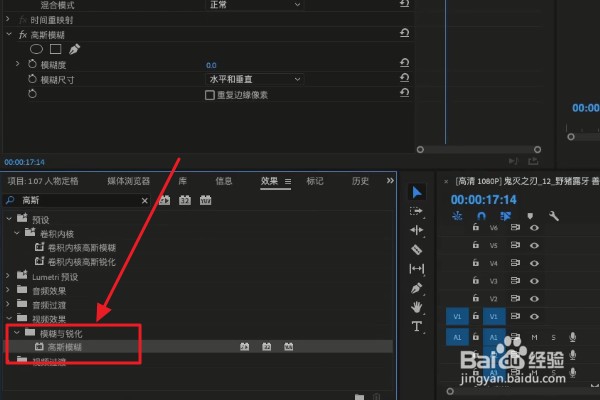600x400 pixels.
Task: Open 混合模式 dropdown showing 正常
Action: pos(254,5)
